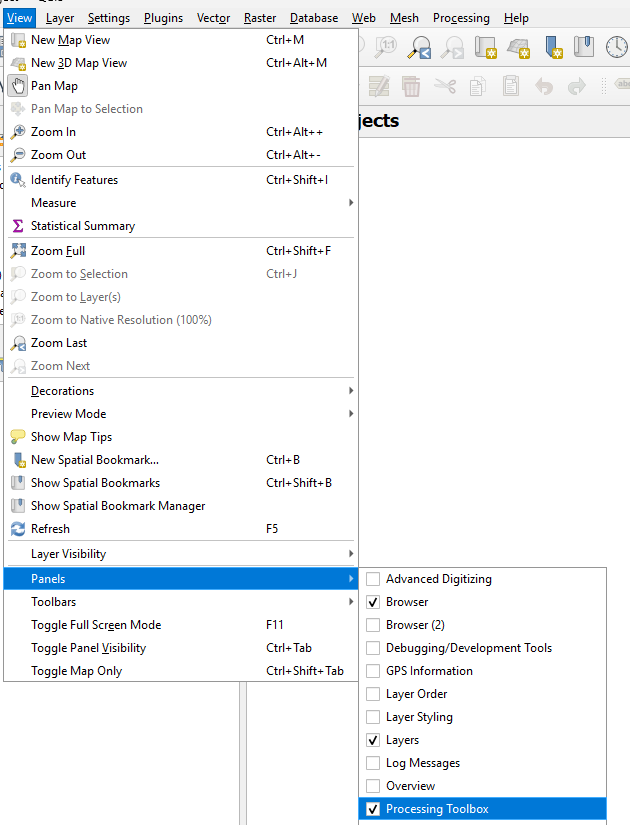Click New 3D Map View toolbar icon
The width and height of the screenshot is (630, 825).
pos(518,47)
